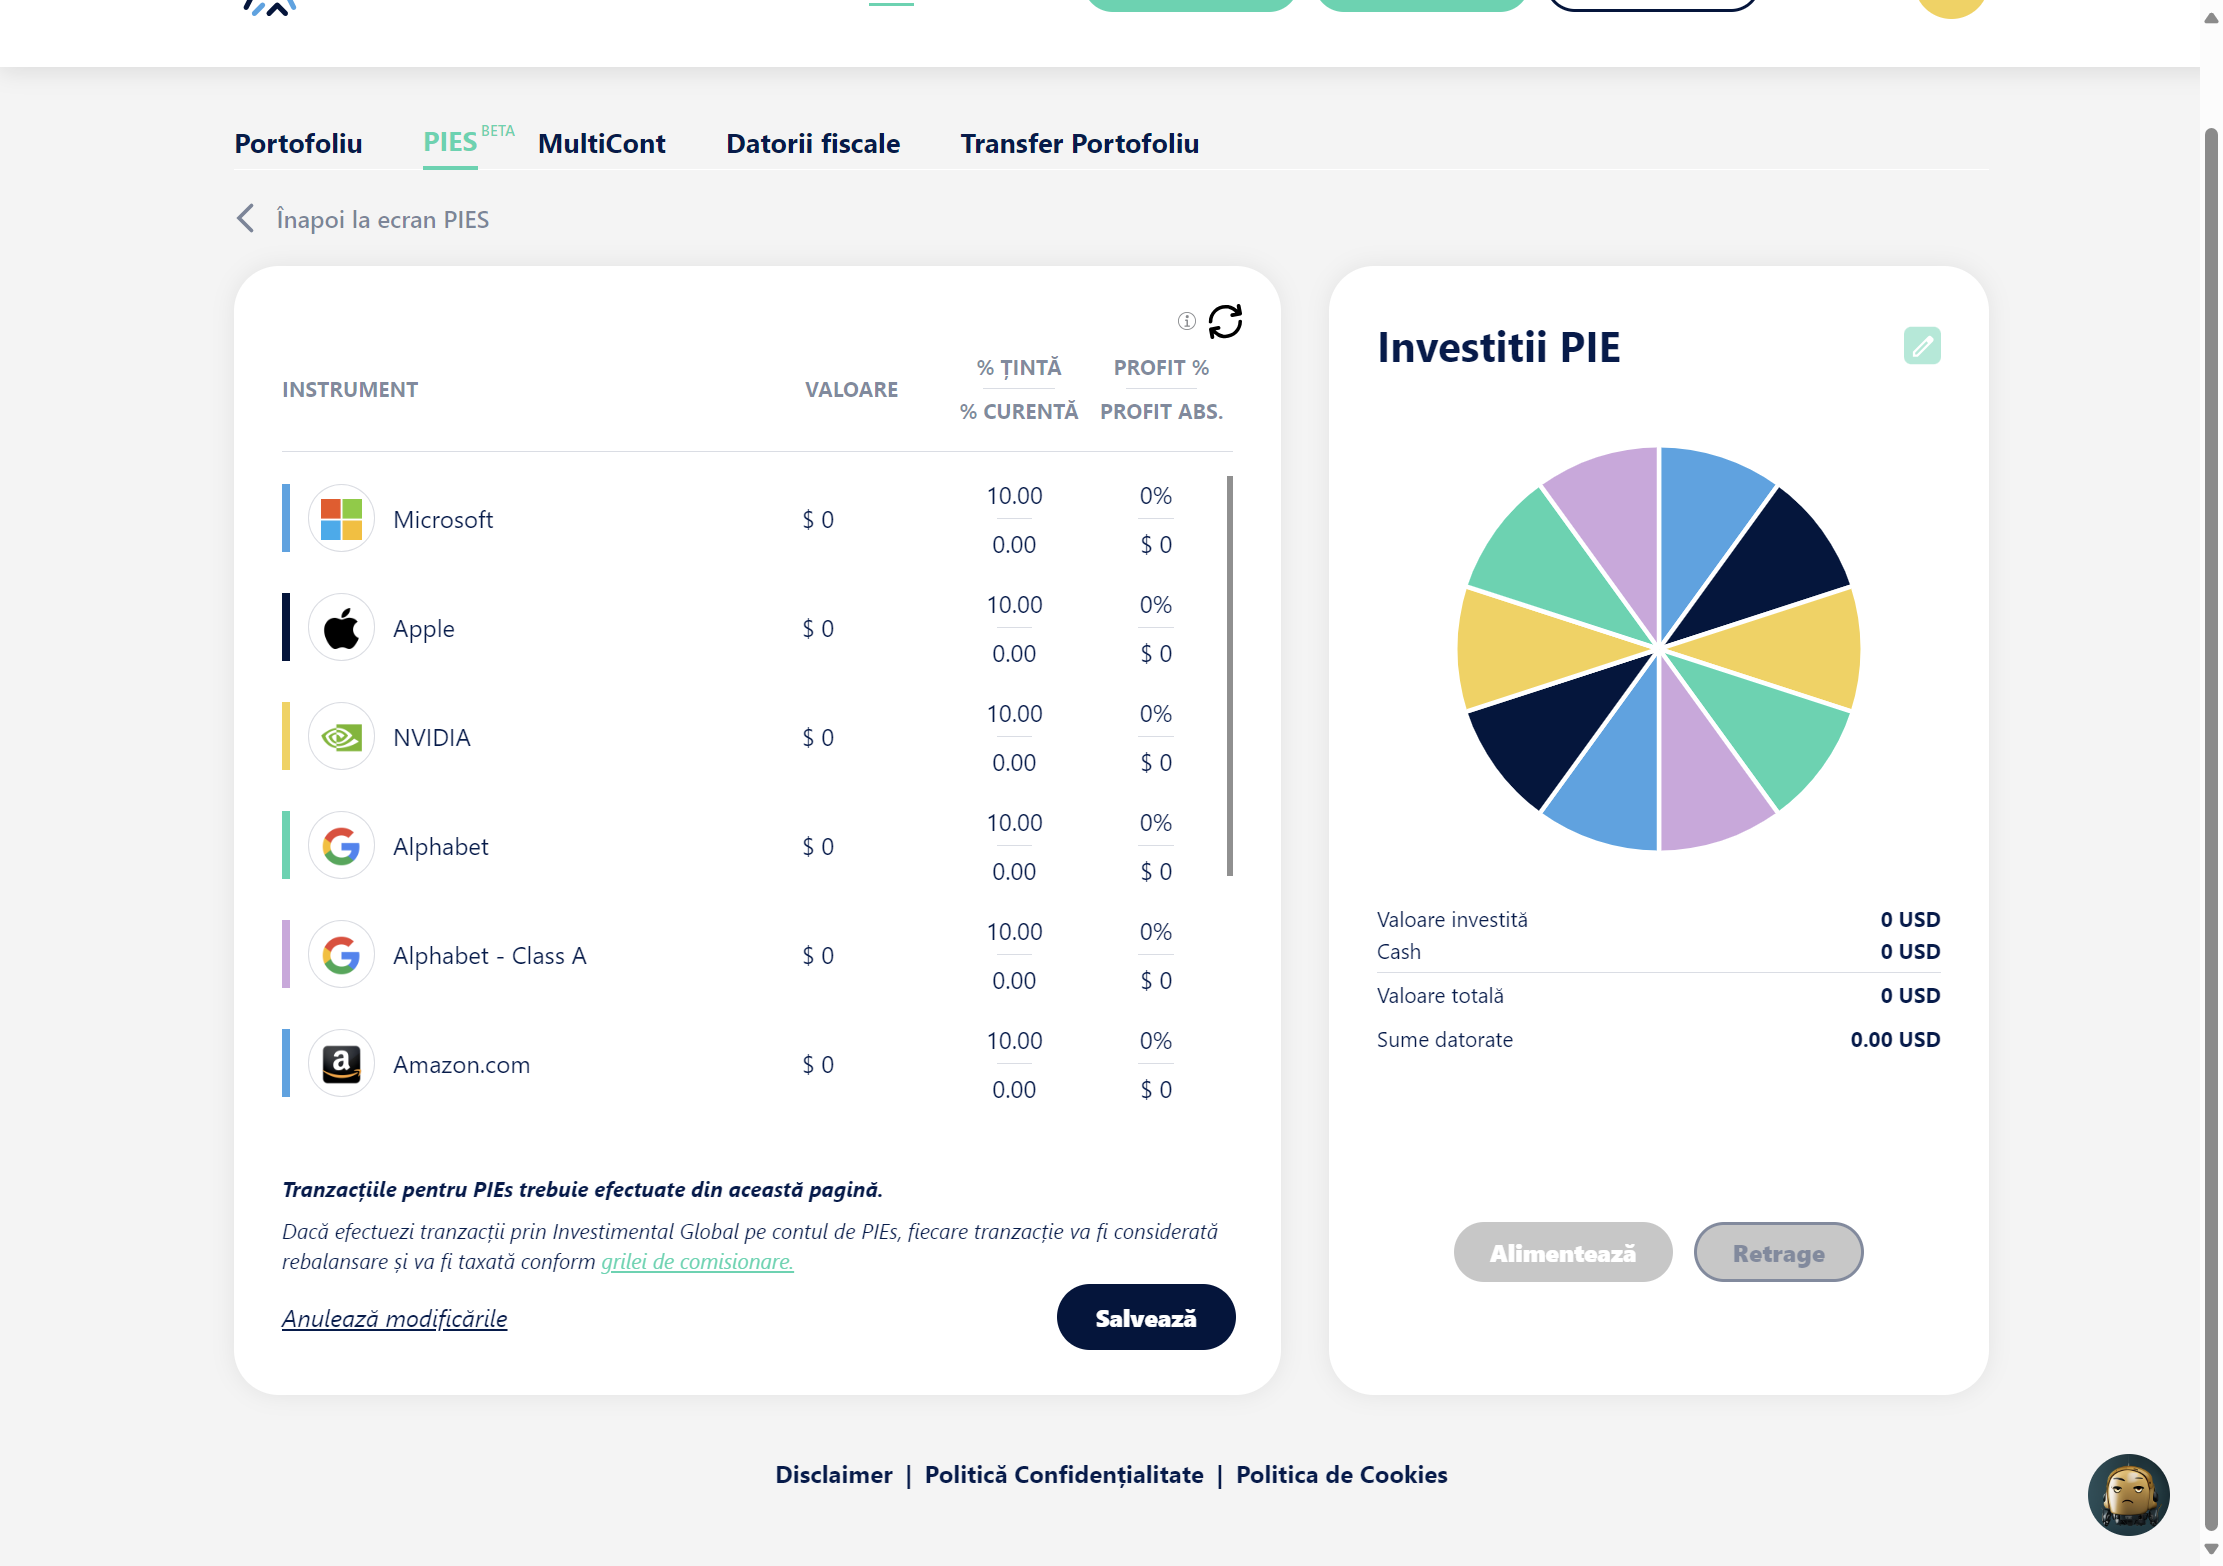Click the Valoare totală label

(1440, 996)
